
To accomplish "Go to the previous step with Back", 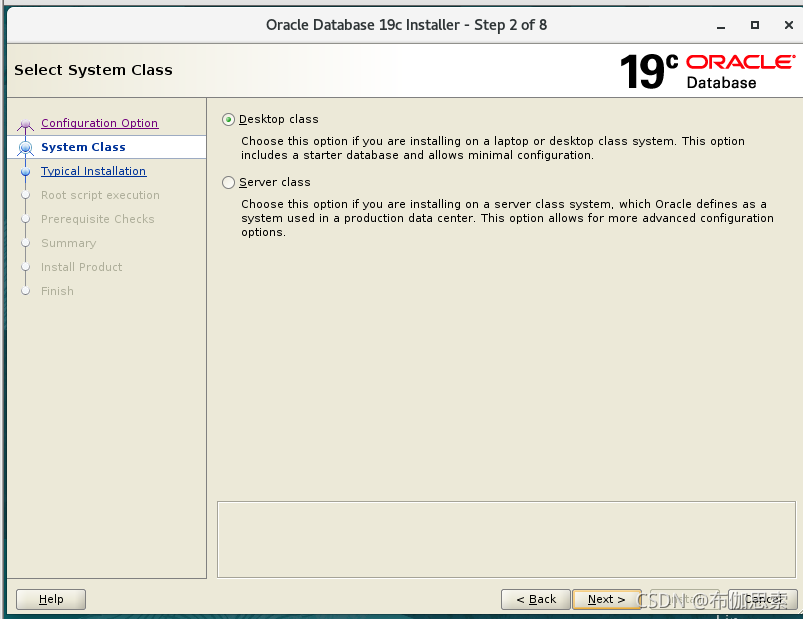I will pos(536,599).
